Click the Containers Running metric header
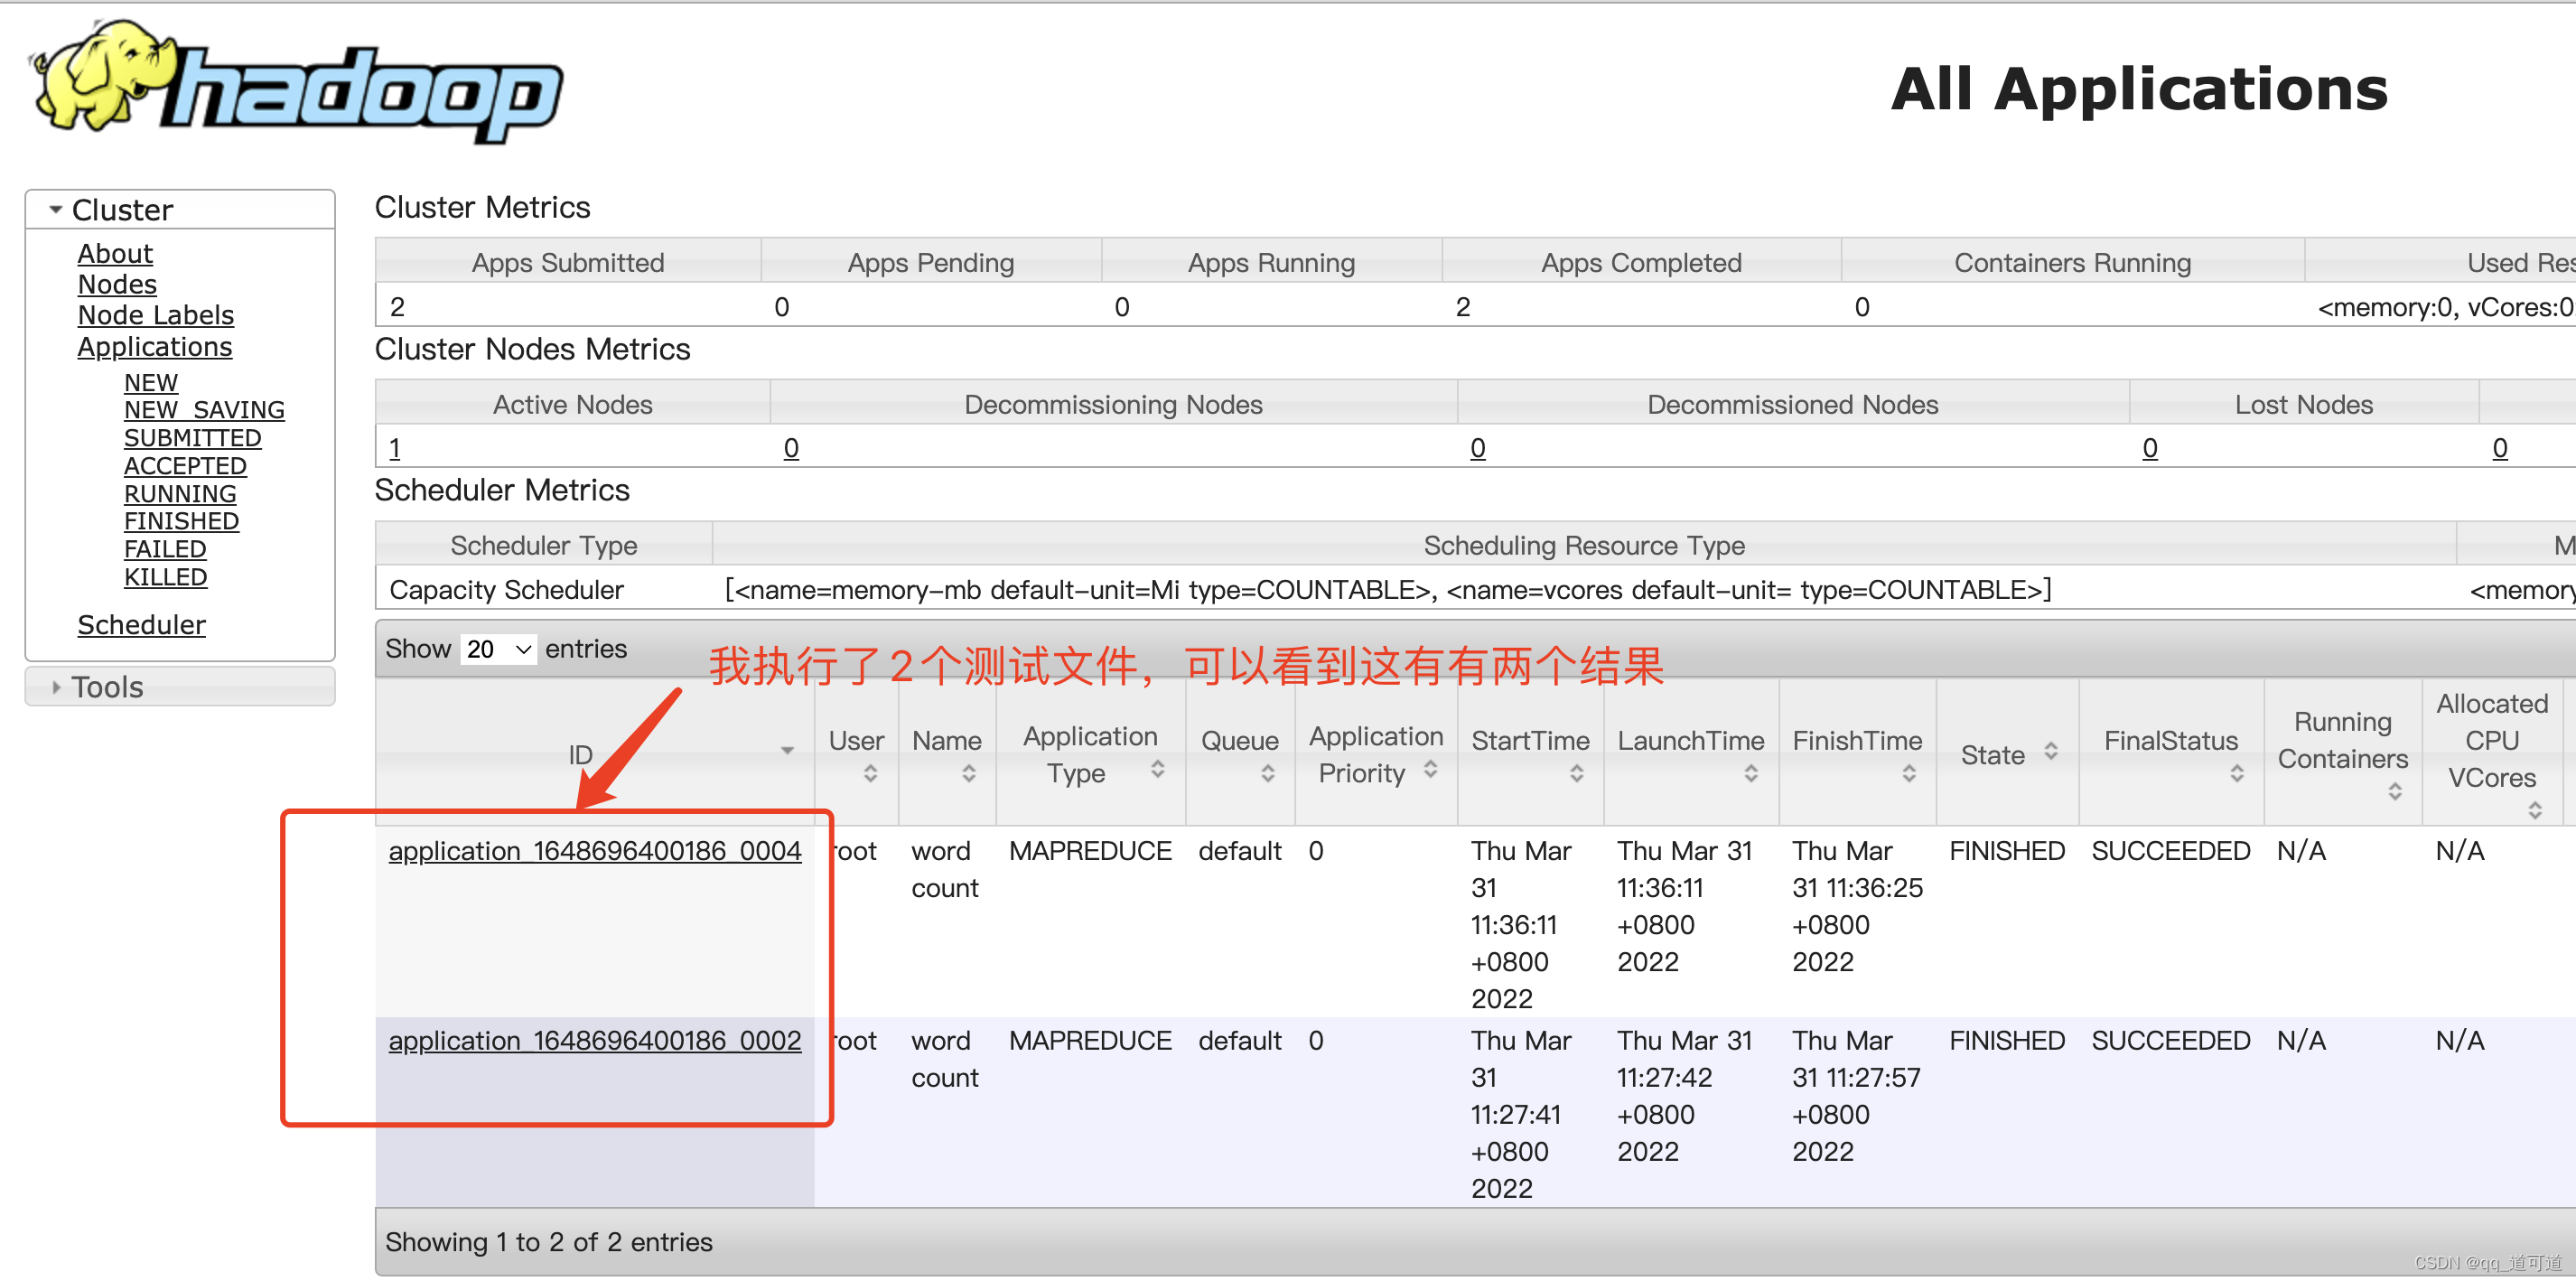 pos(2072,262)
